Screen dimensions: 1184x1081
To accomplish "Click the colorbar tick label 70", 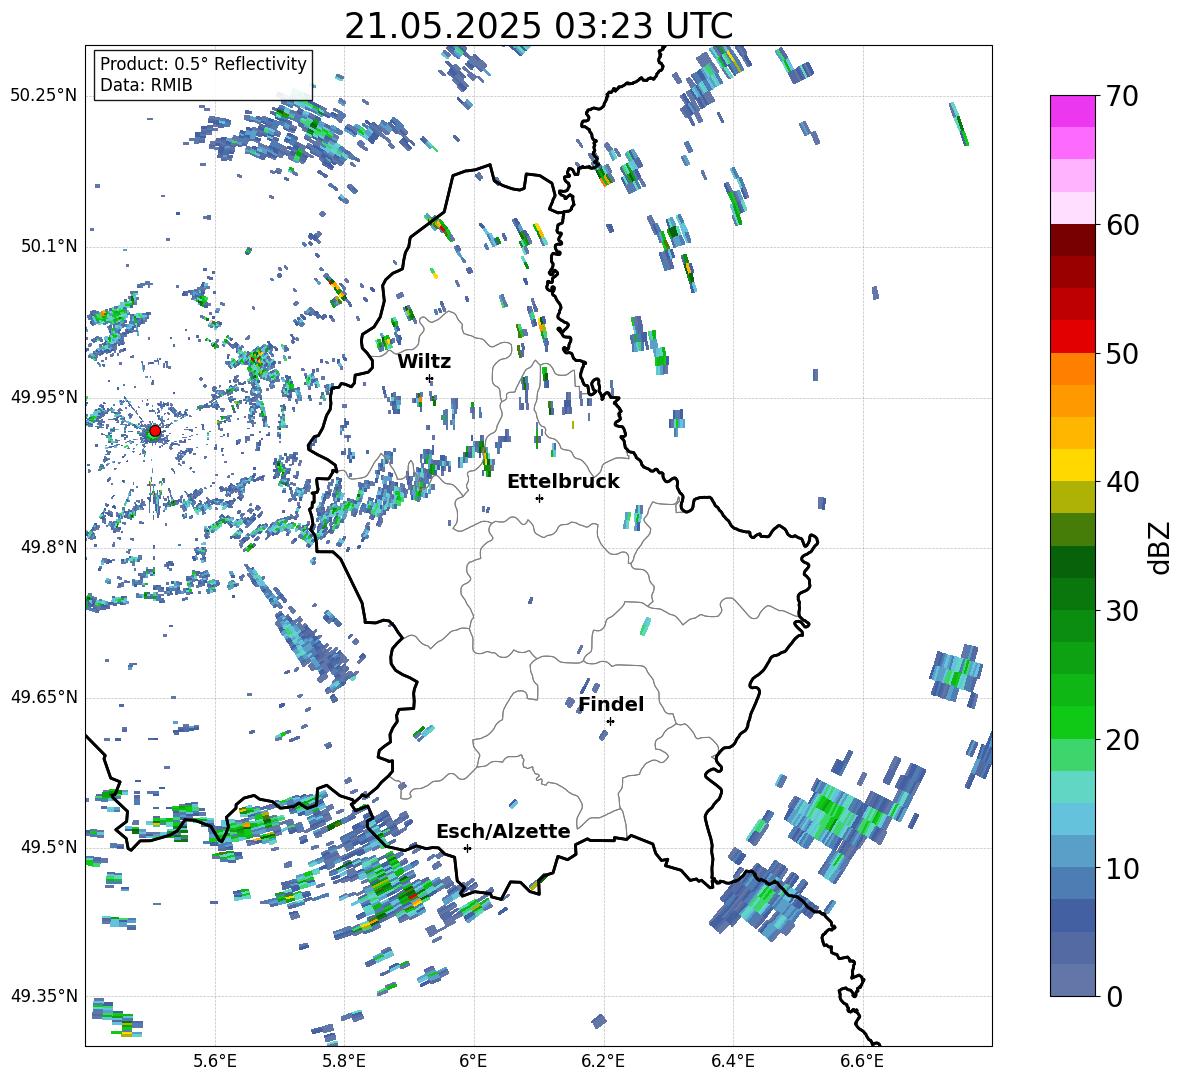I will 1122,96.
